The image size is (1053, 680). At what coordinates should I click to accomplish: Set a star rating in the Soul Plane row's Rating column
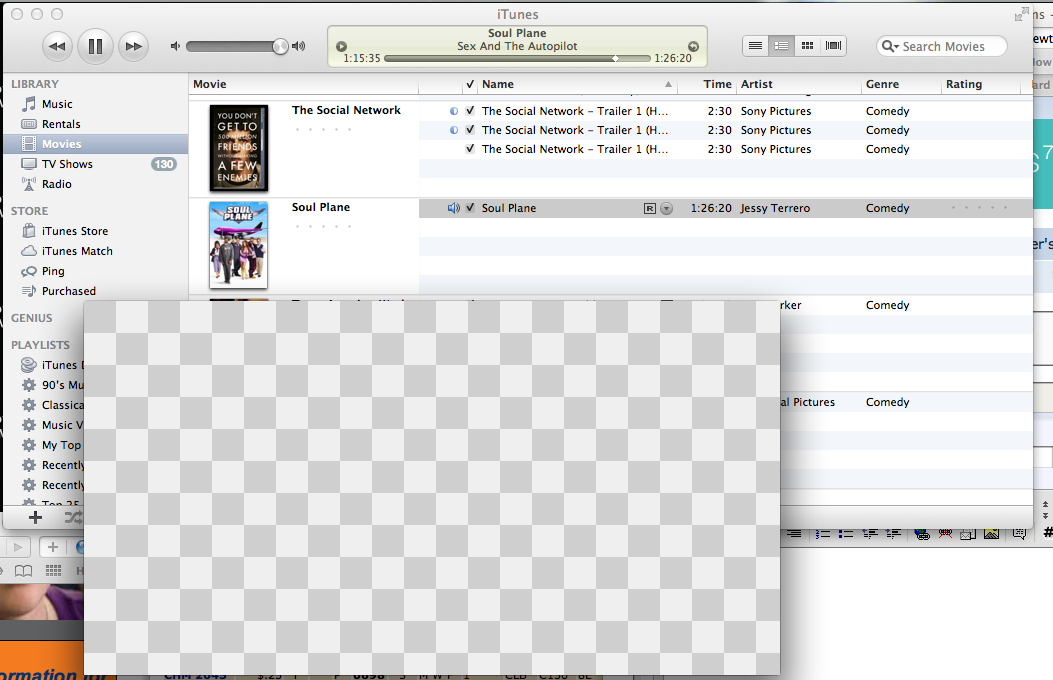point(979,208)
